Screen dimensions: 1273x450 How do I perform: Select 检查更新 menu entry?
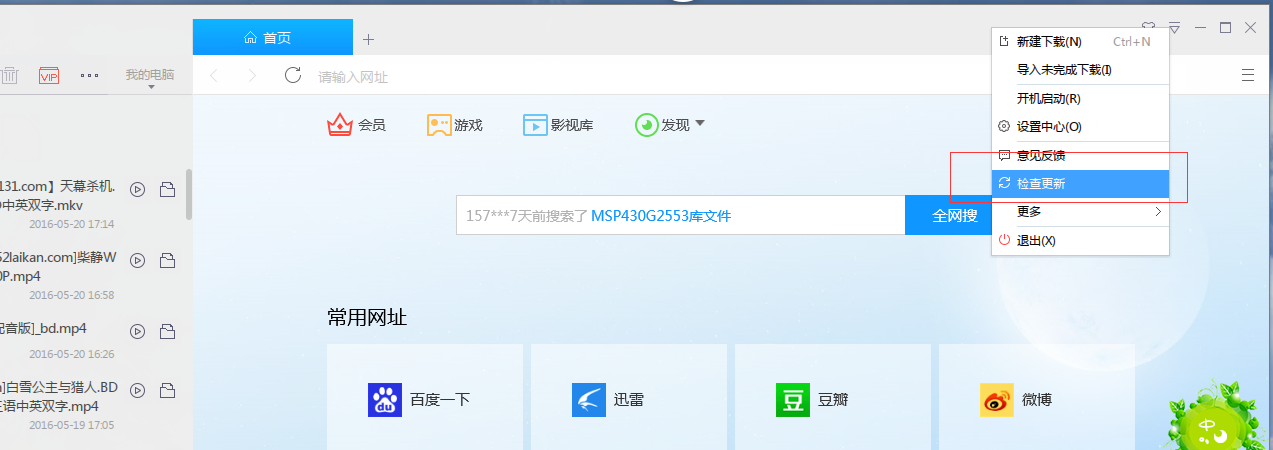click(1080, 184)
